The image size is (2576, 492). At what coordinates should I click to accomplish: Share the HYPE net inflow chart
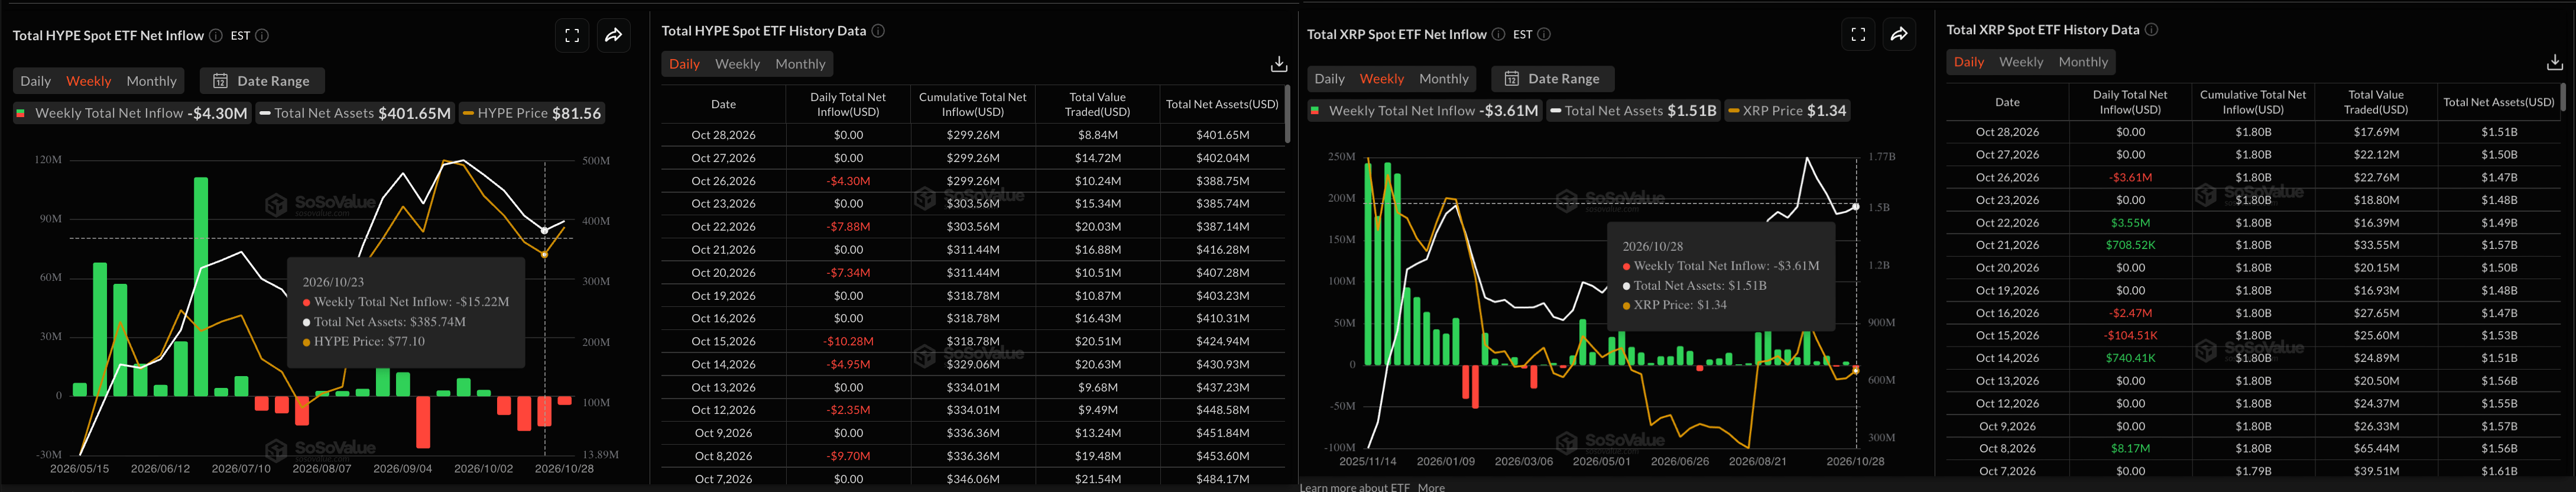pos(614,36)
